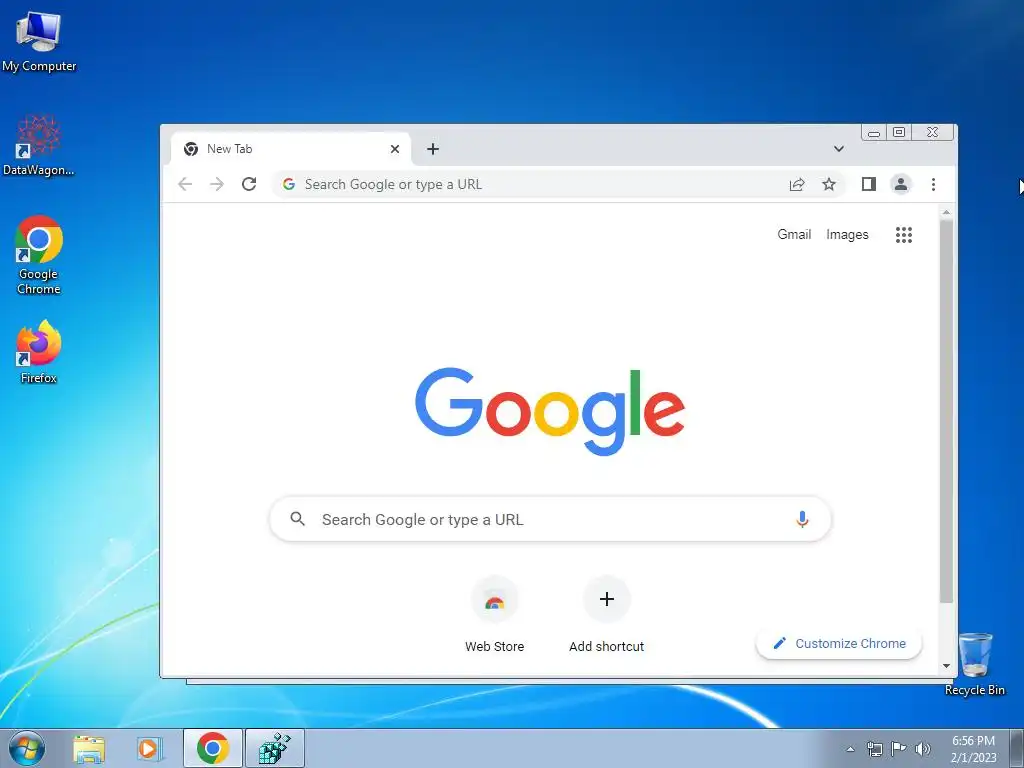
Task: Select the Firefox desktop shortcut
Action: (x=39, y=352)
